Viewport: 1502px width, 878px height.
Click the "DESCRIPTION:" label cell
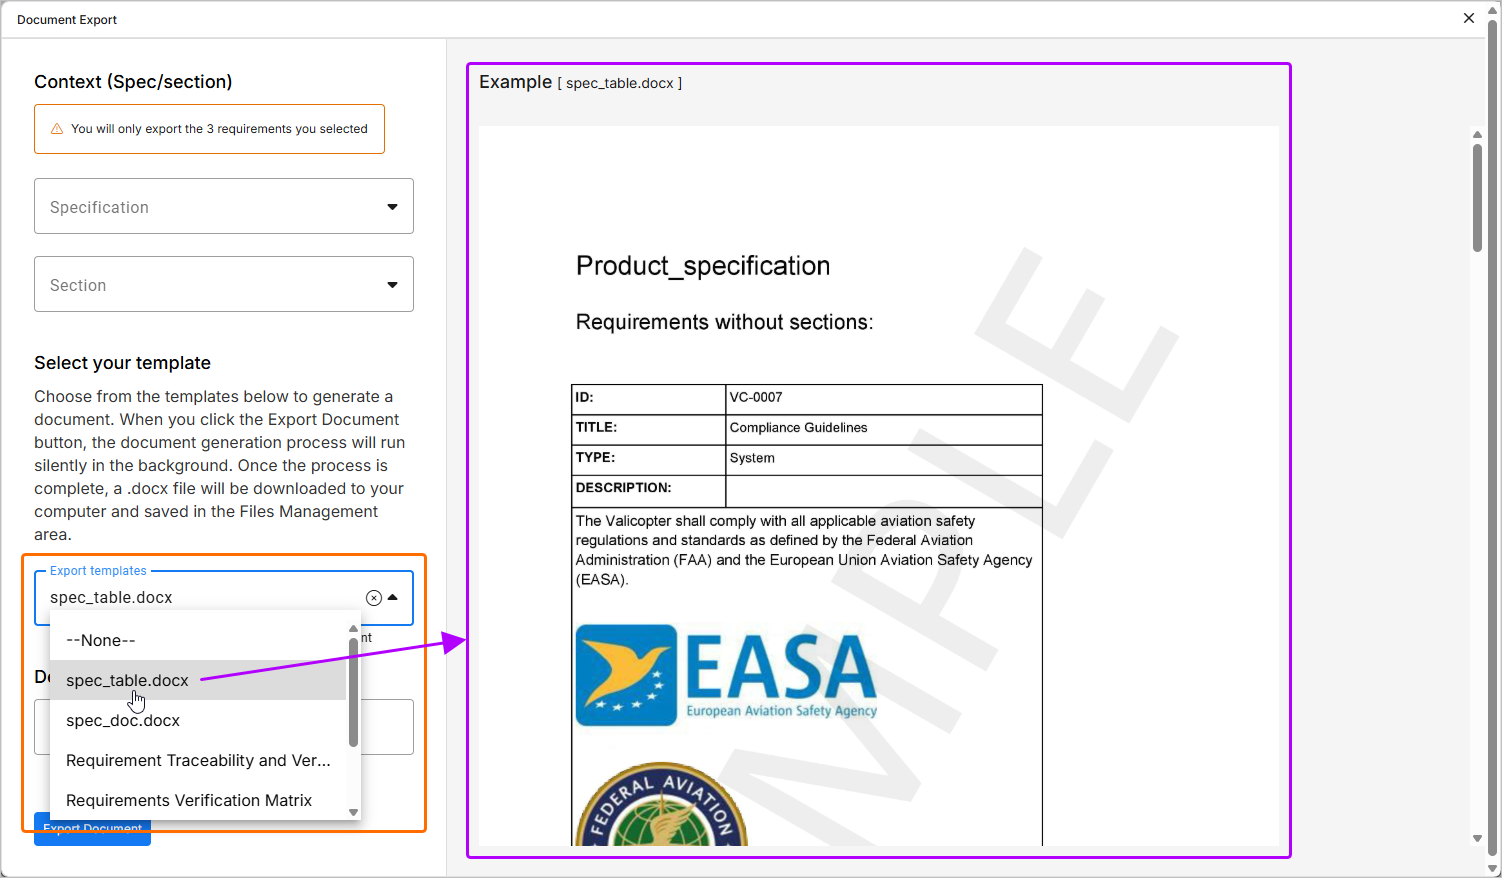tap(649, 490)
